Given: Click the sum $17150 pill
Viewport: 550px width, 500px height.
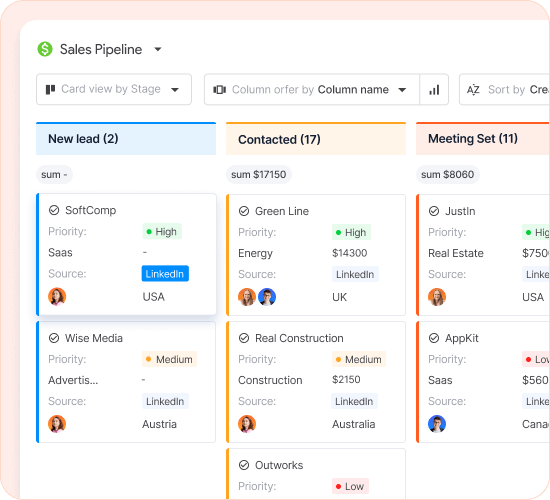Looking at the screenshot, I should 259,174.
